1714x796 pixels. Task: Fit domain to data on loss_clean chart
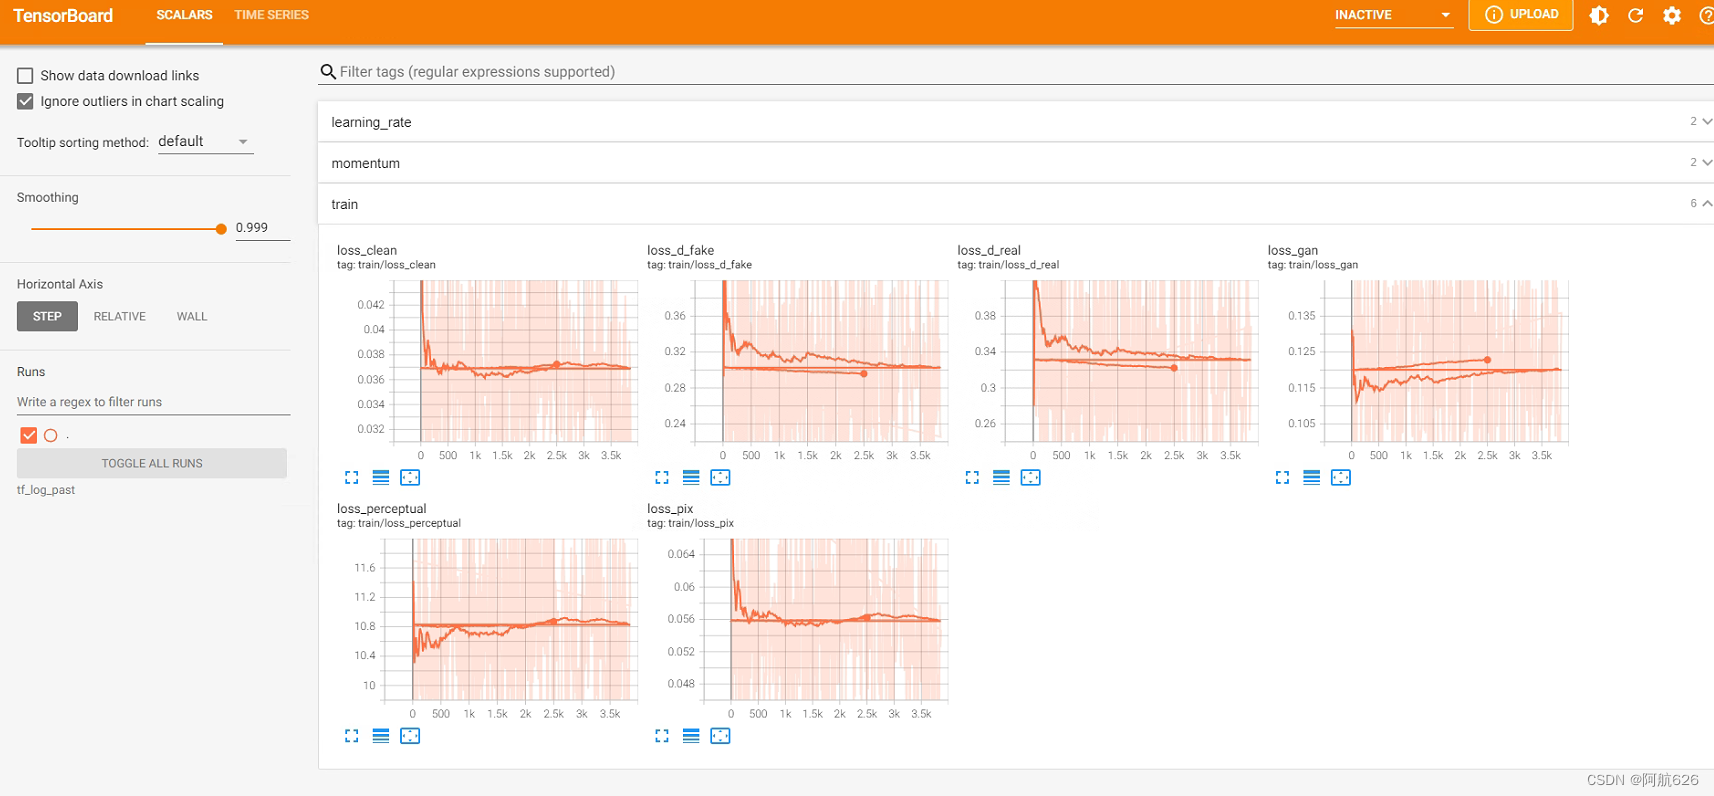410,478
